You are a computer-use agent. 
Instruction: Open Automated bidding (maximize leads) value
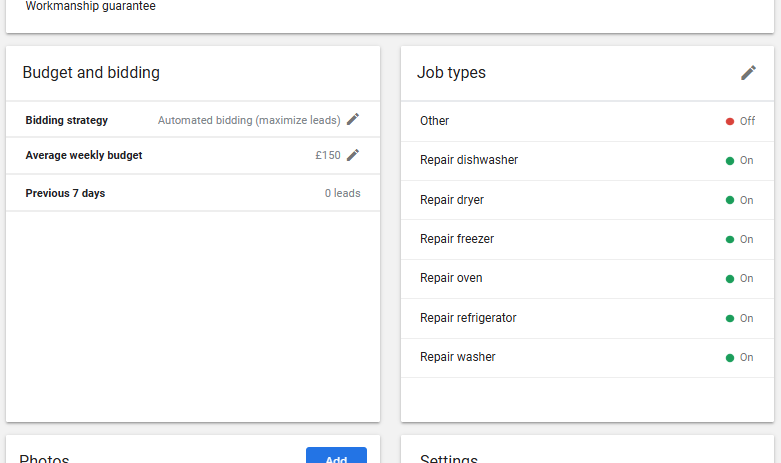248,120
